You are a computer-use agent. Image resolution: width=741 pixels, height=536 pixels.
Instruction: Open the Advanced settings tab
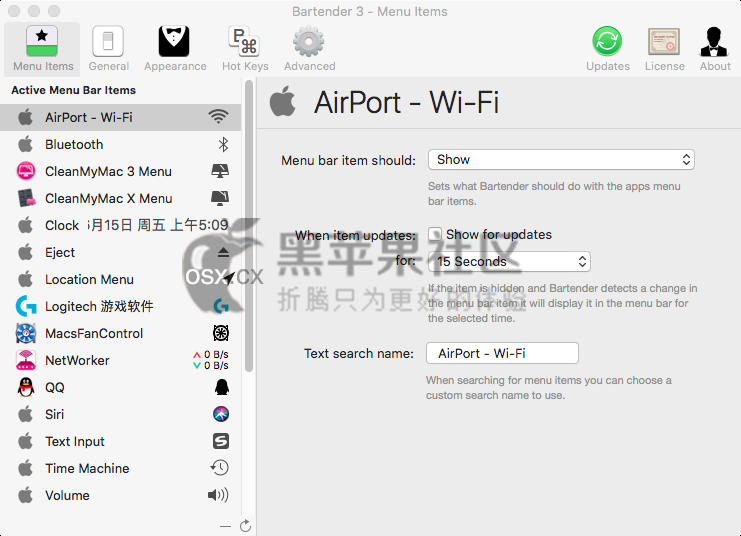coord(309,49)
